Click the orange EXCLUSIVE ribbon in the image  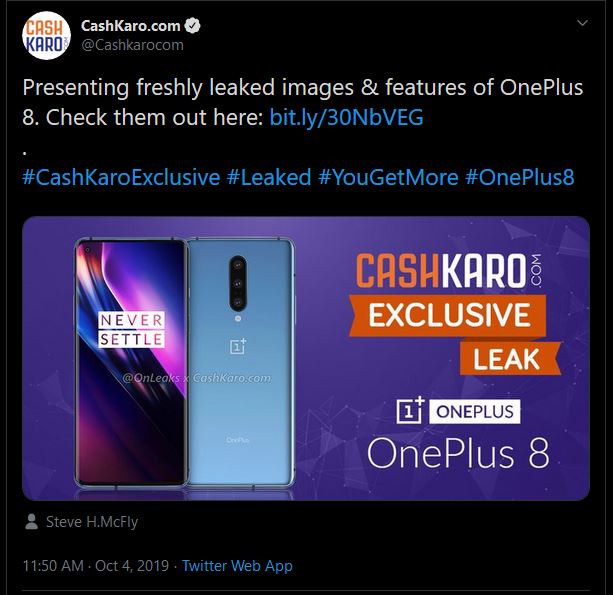448,316
